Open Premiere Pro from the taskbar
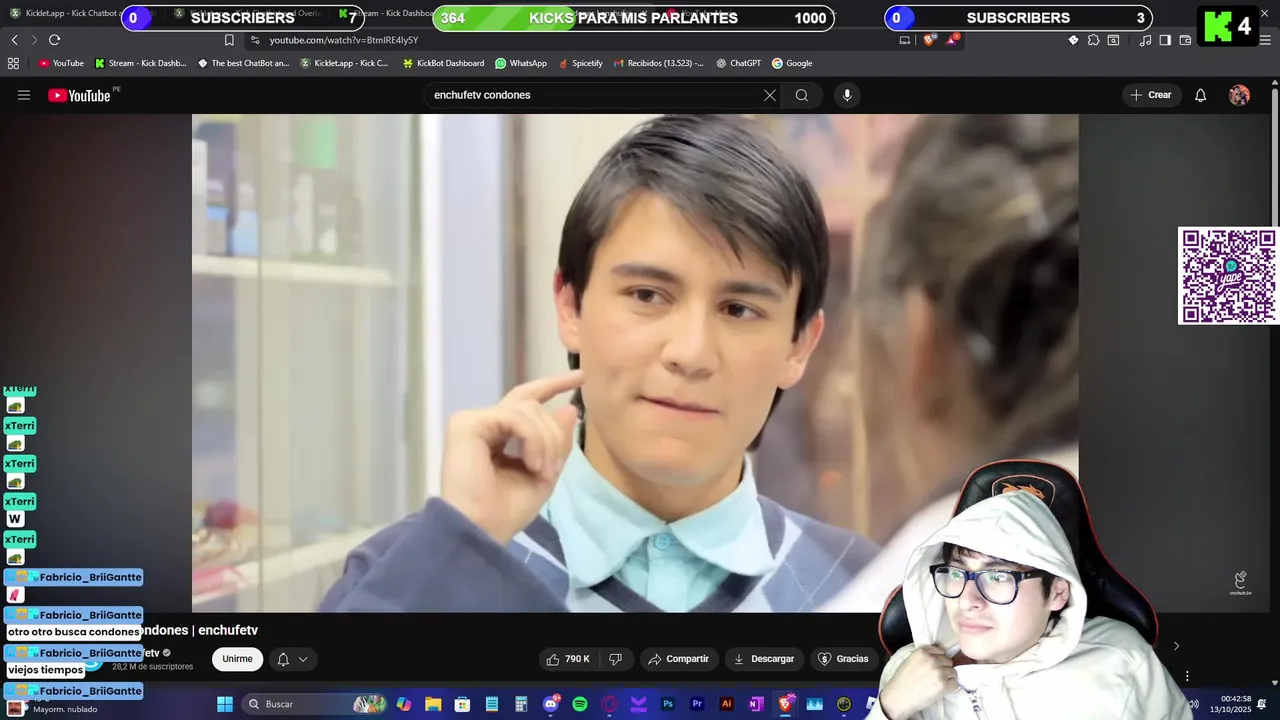 click(698, 704)
